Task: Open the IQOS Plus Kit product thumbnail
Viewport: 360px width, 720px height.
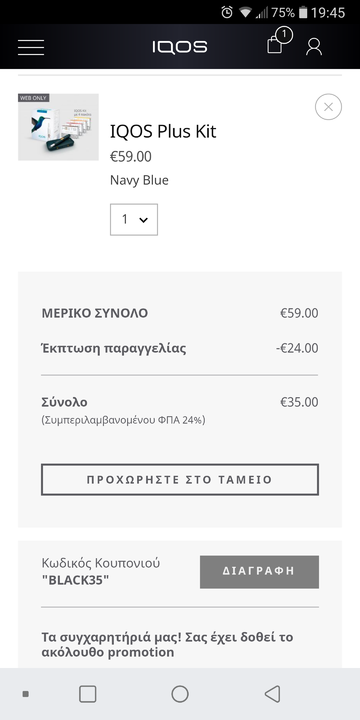Action: 58,127
